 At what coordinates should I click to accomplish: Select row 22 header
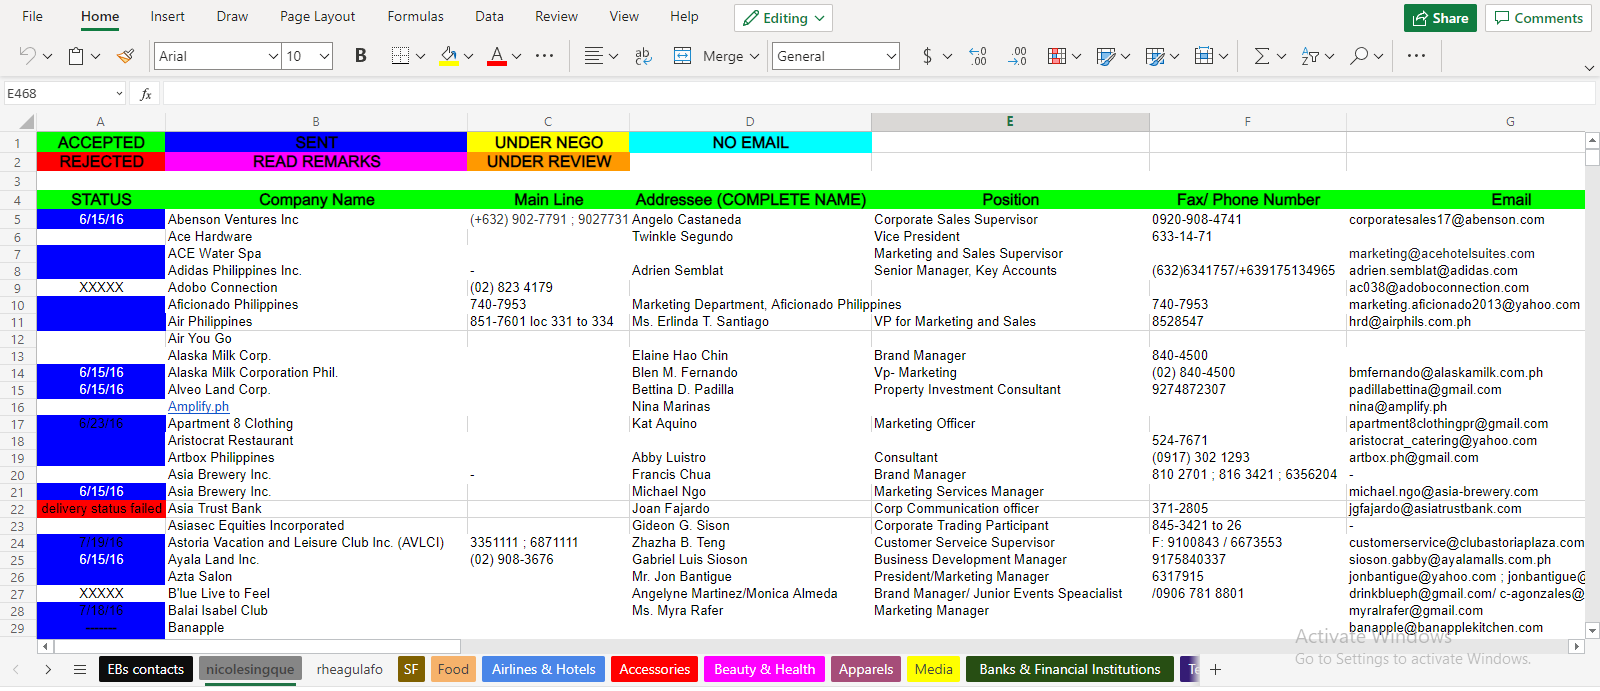click(x=18, y=509)
